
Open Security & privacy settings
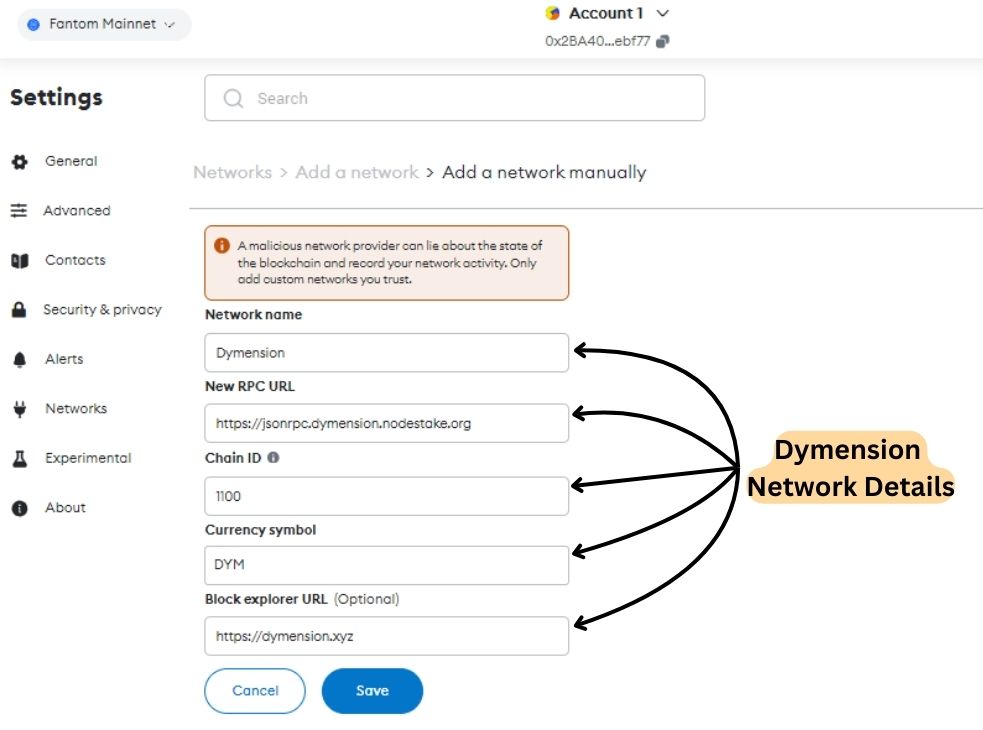(102, 310)
